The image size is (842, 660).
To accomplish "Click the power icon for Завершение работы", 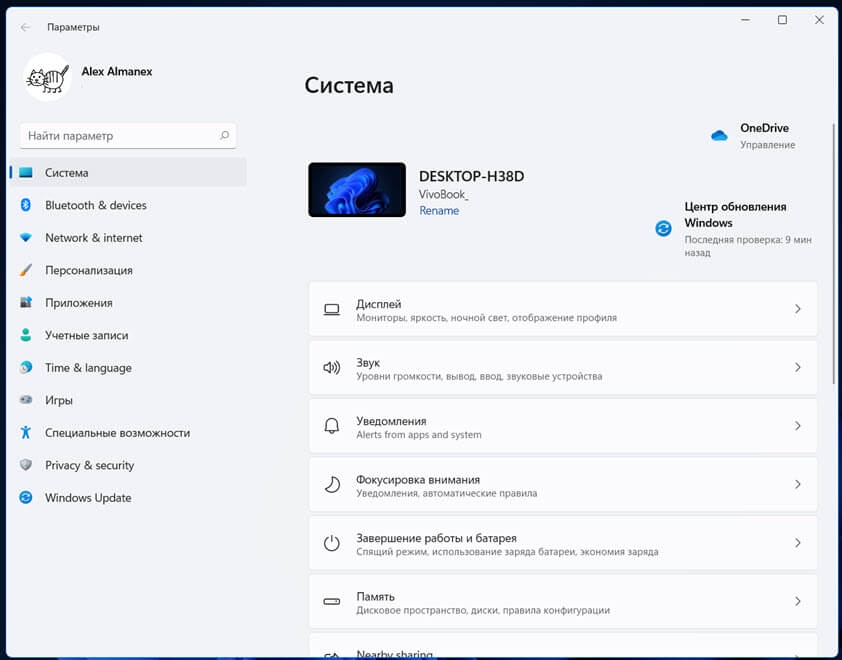I will pos(331,543).
